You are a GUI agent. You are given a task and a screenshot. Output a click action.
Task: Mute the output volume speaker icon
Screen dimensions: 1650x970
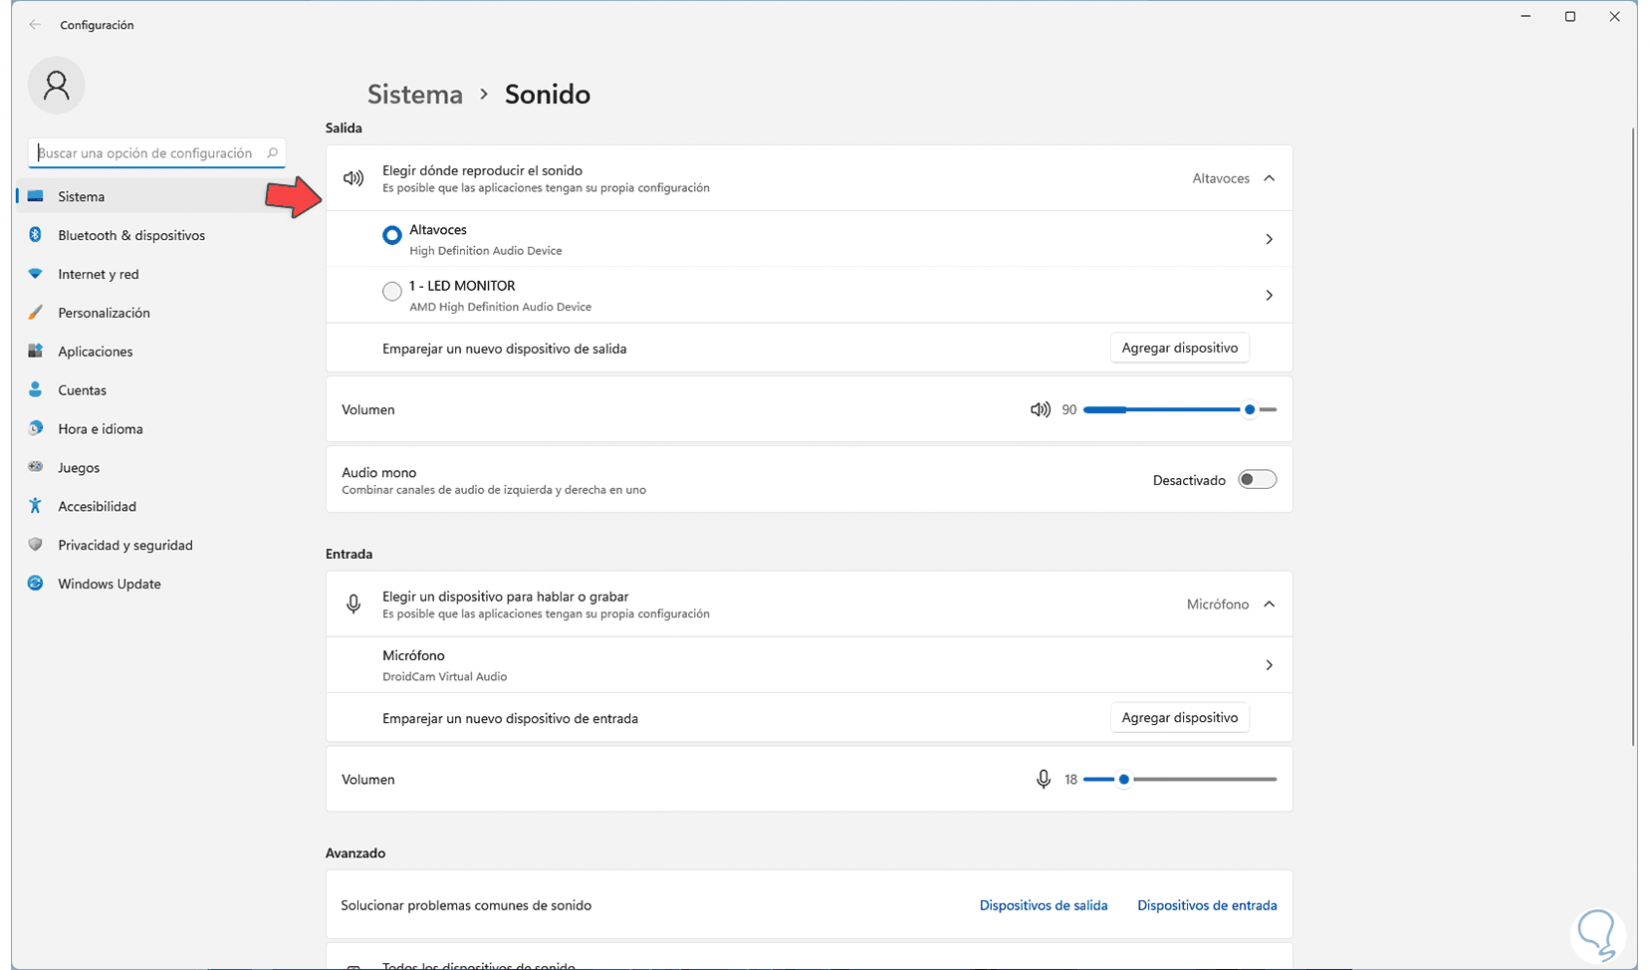click(x=1040, y=410)
